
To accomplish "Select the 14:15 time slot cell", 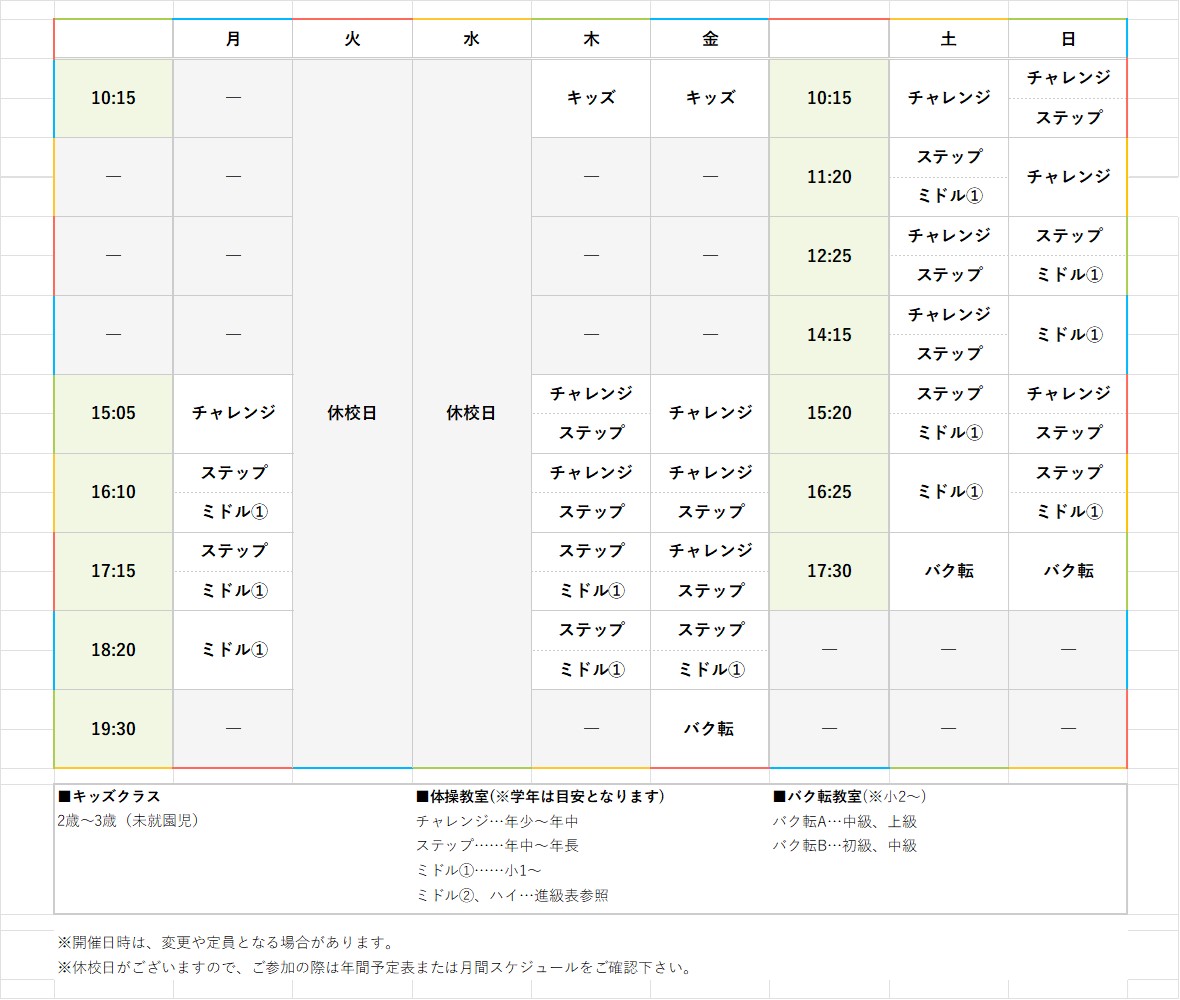I will 829,335.
